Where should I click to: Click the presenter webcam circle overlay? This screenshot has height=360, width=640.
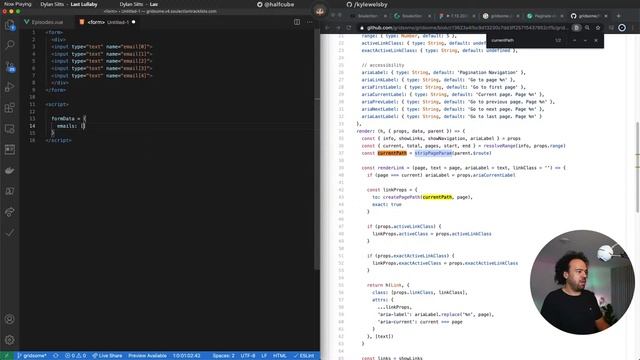(582, 282)
